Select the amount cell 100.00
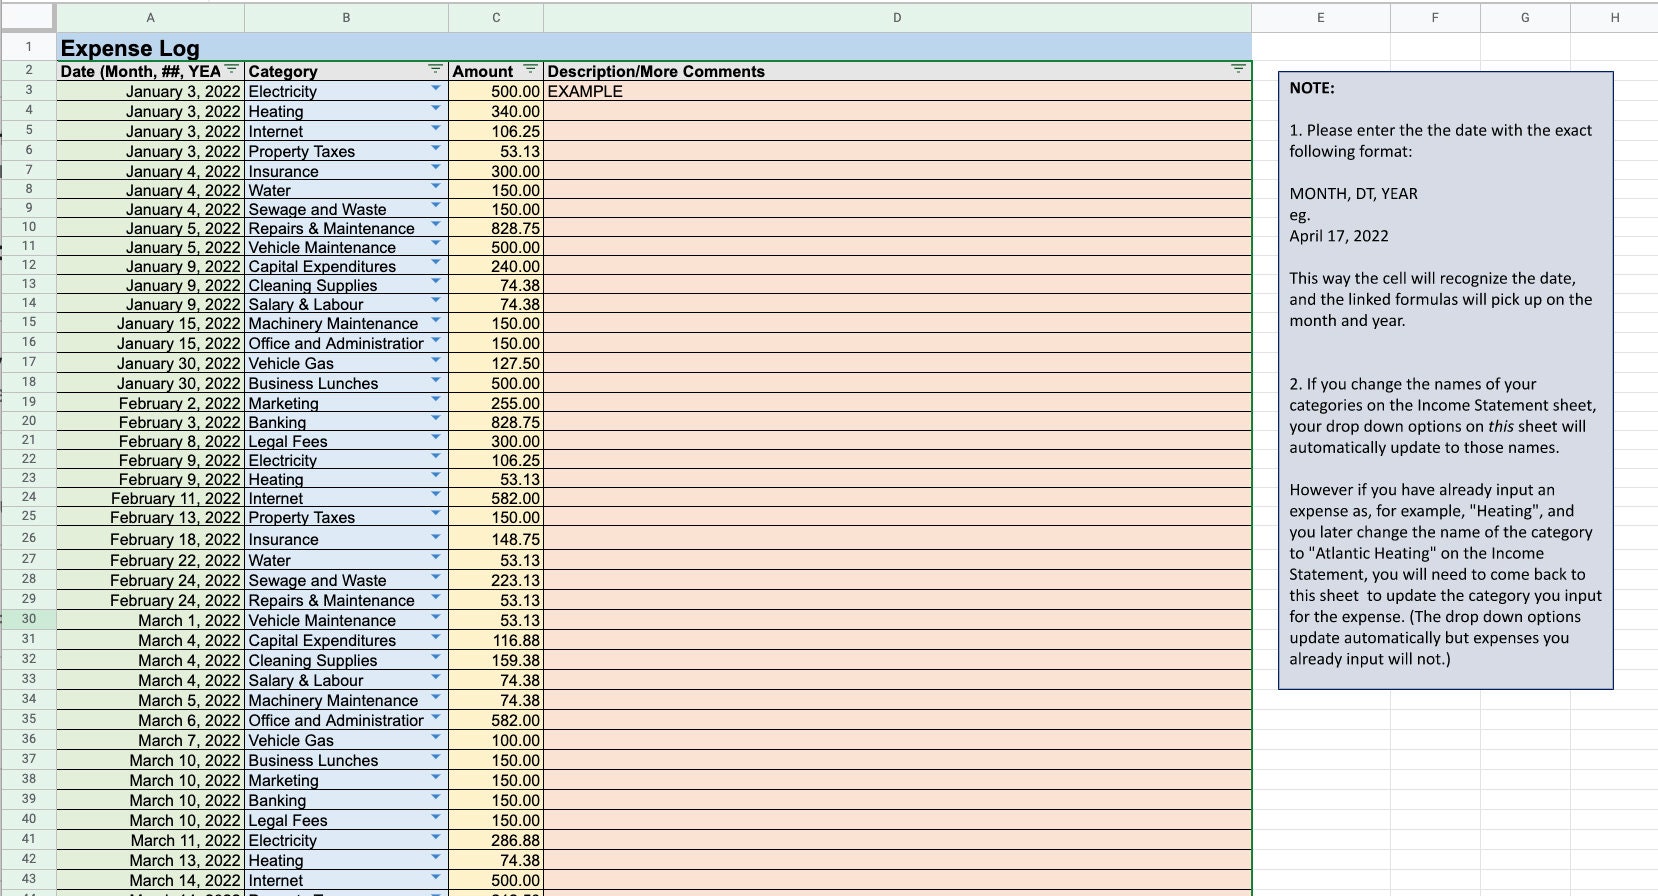Viewport: 1658px width, 896px height. [496, 740]
